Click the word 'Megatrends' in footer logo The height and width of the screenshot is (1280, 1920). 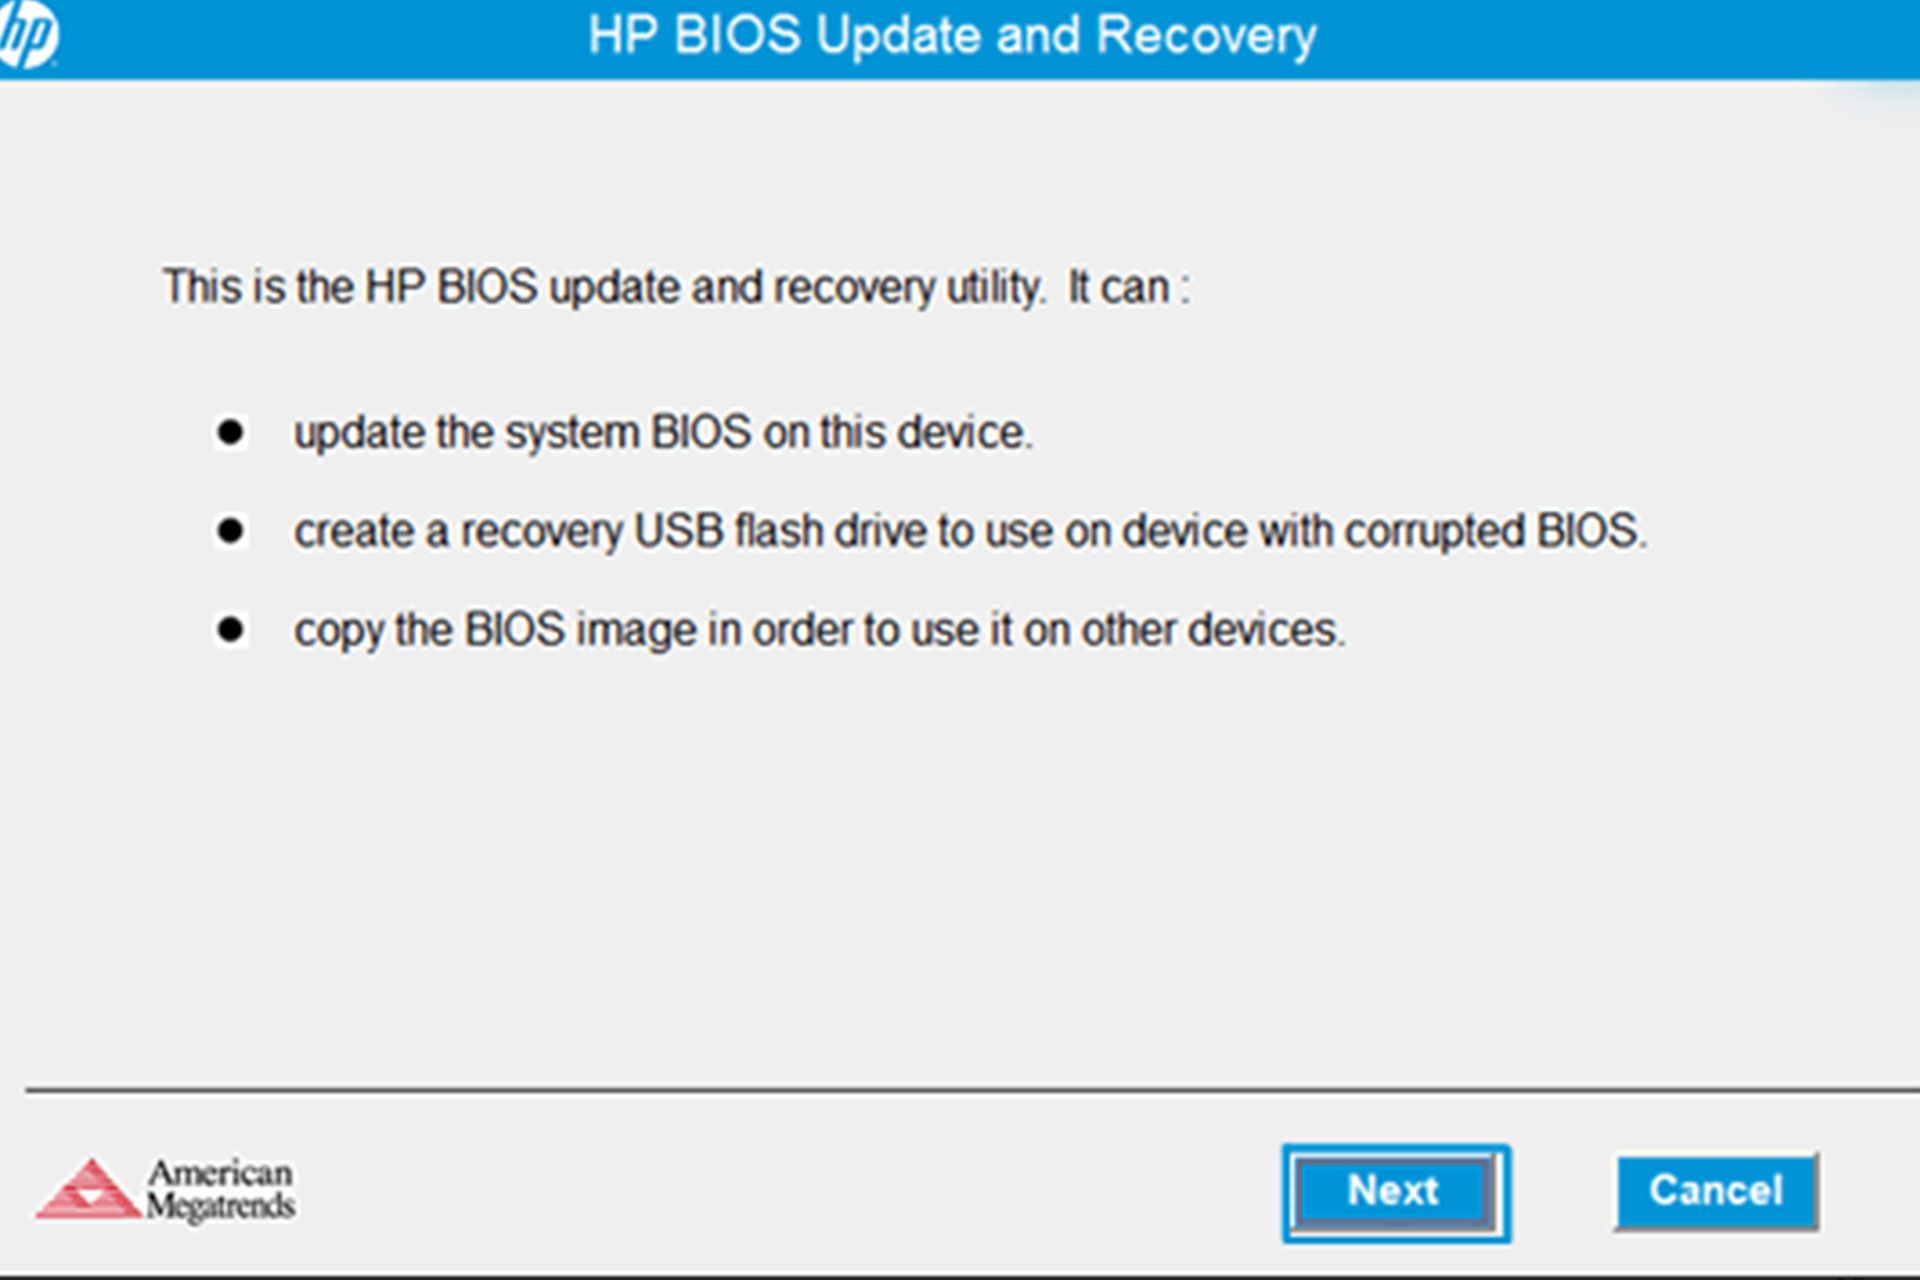point(221,1206)
